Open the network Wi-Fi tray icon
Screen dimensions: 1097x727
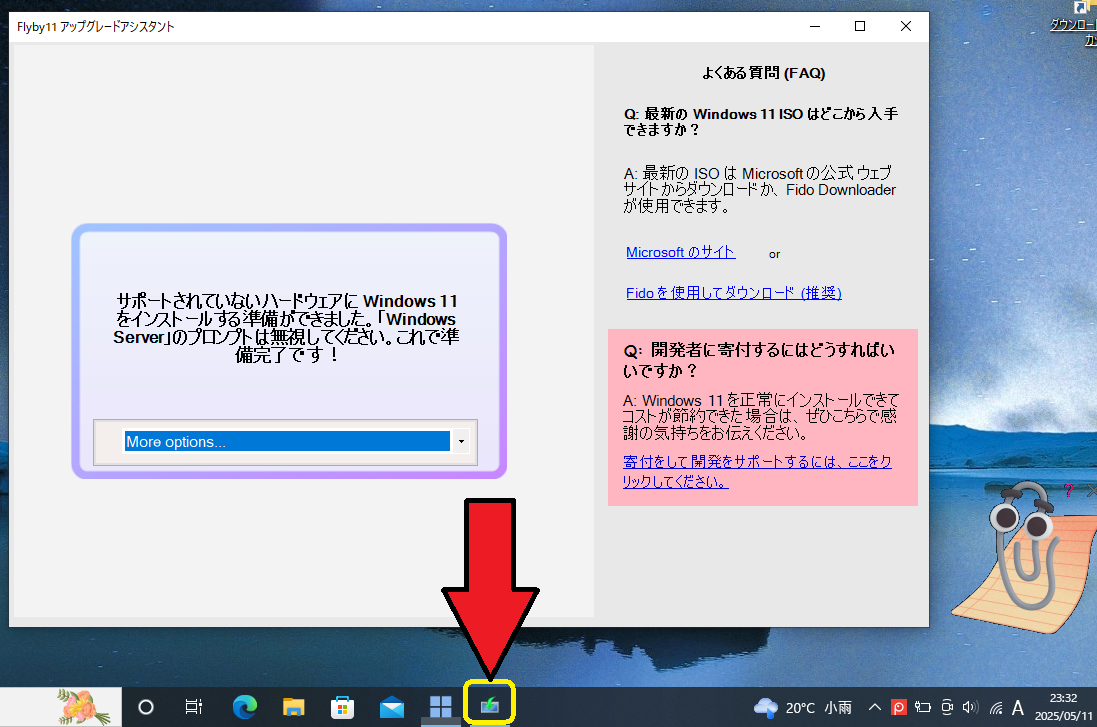996,707
